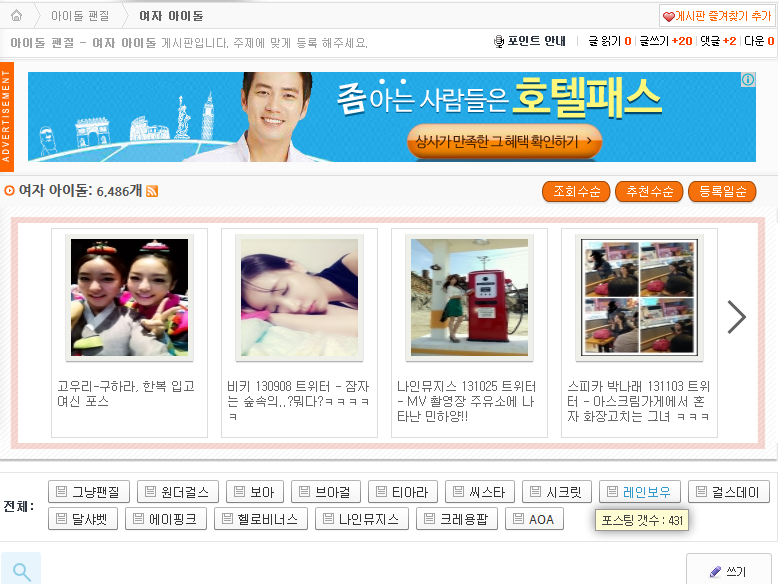This screenshot has height=584, width=779.
Task: Click the pencil icon on 쓰기 button
Action: [x=715, y=572]
